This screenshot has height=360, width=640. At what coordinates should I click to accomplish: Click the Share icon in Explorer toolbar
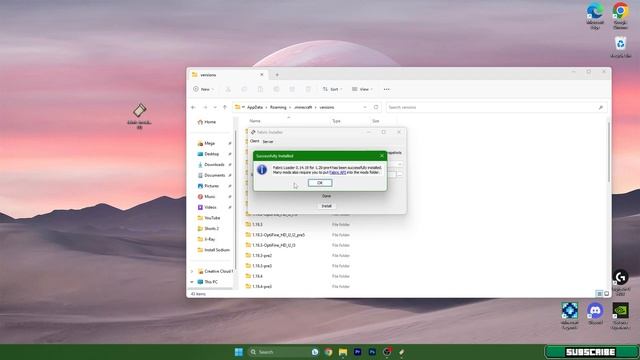292,89
